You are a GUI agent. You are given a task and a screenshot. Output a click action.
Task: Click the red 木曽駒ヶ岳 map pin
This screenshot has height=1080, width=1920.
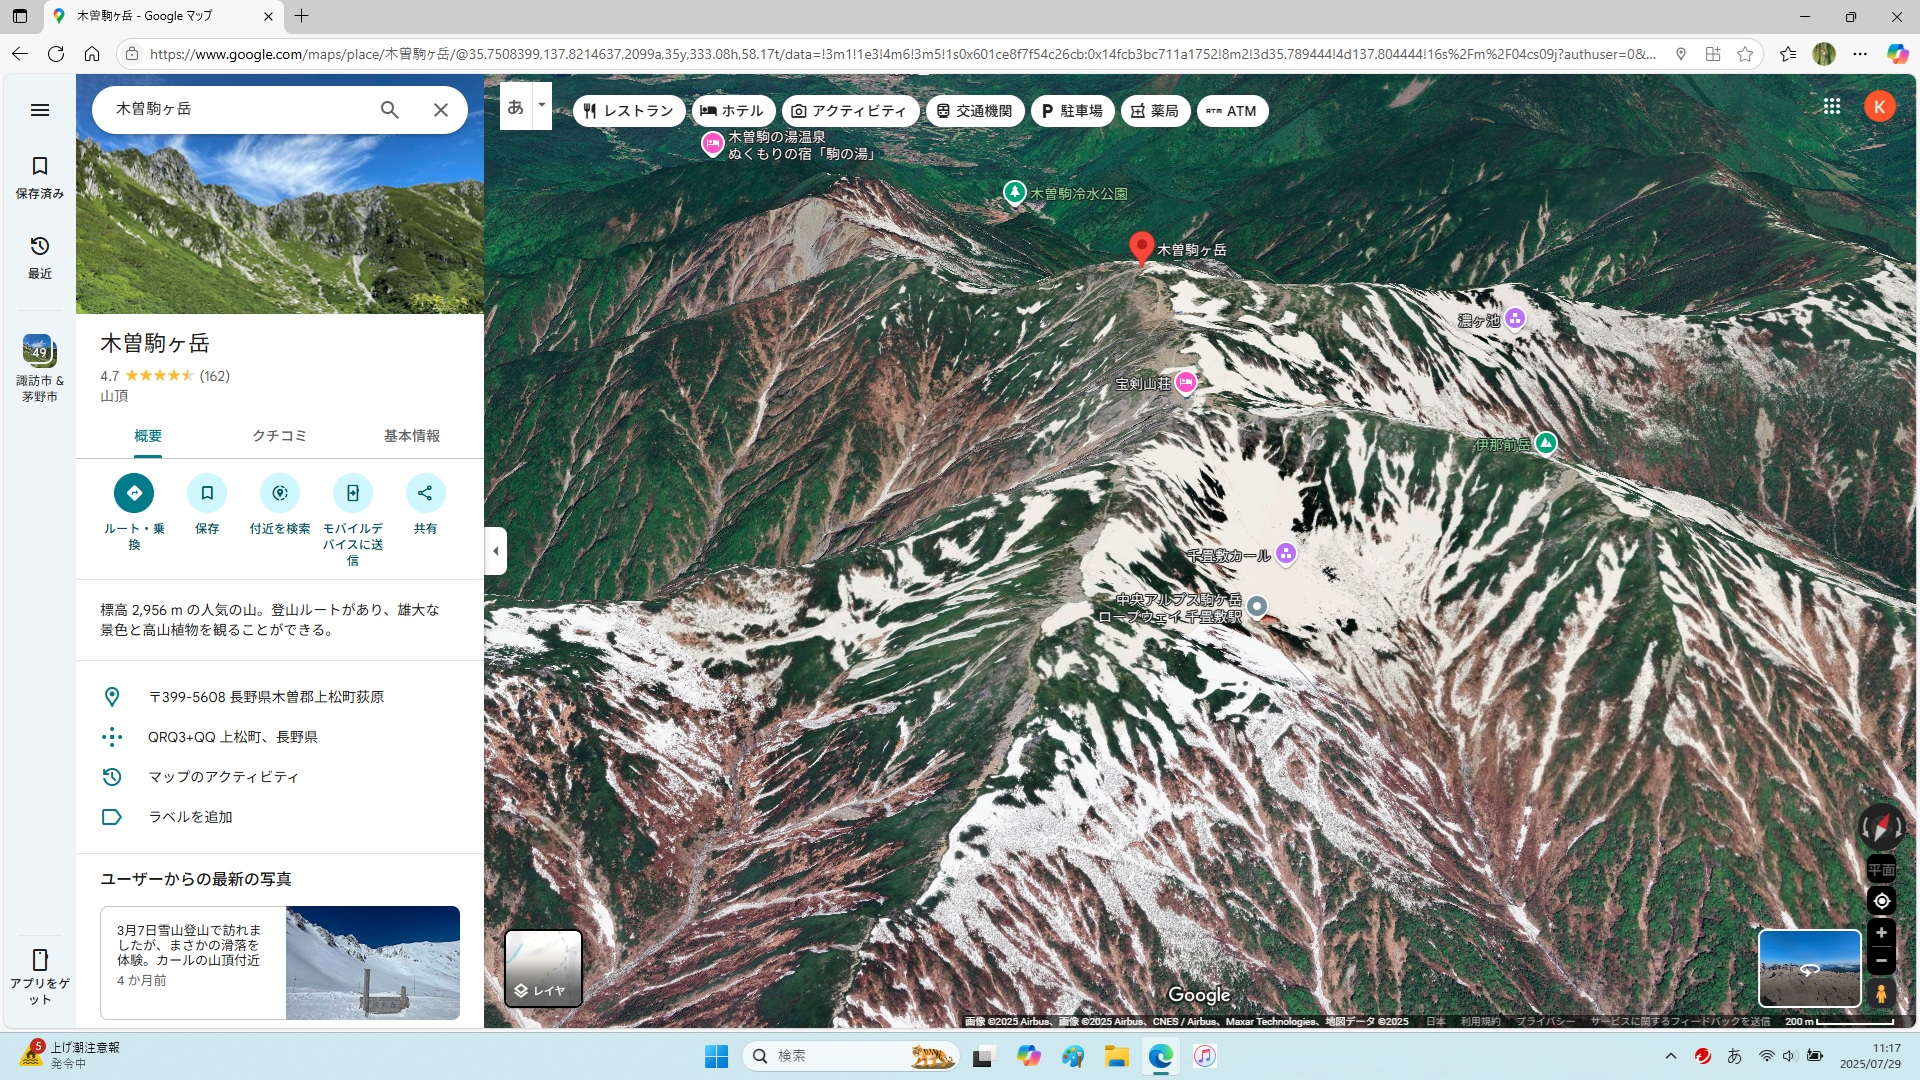pos(1141,248)
